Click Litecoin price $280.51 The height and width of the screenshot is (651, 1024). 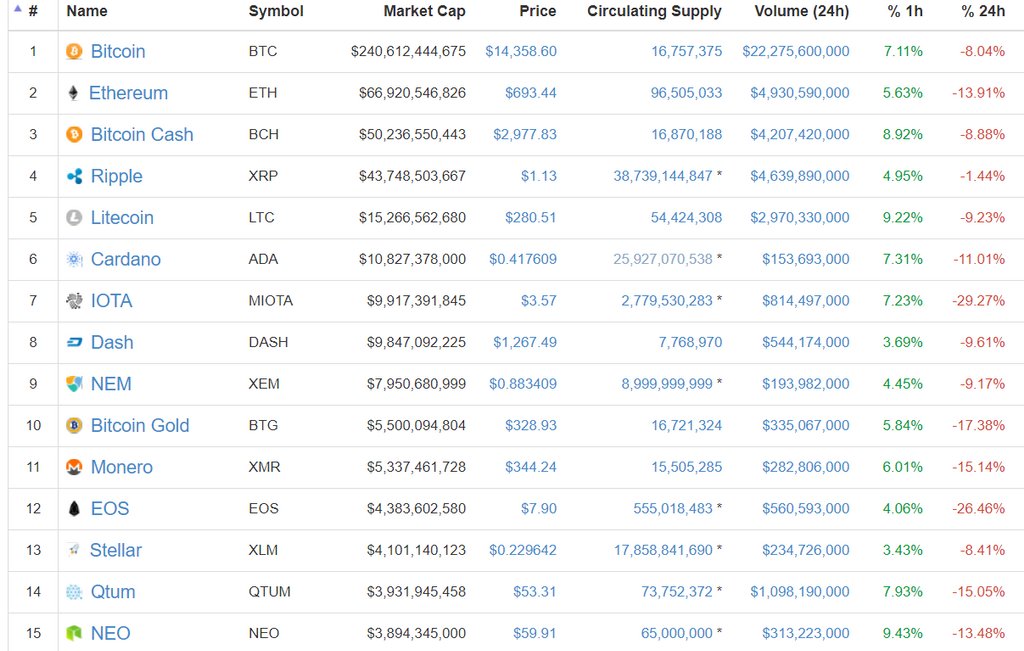click(531, 217)
